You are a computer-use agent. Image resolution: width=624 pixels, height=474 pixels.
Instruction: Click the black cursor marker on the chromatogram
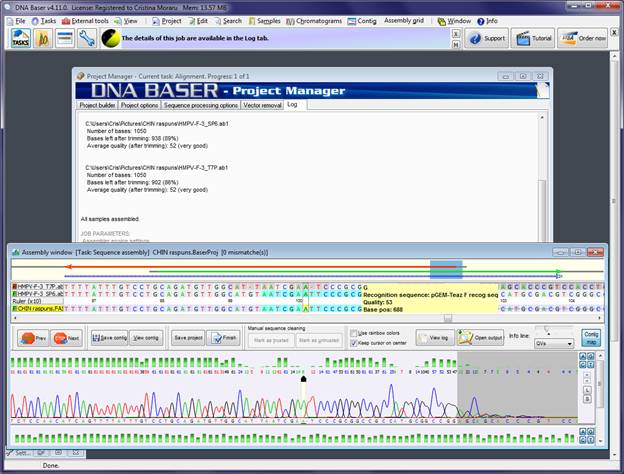303,379
